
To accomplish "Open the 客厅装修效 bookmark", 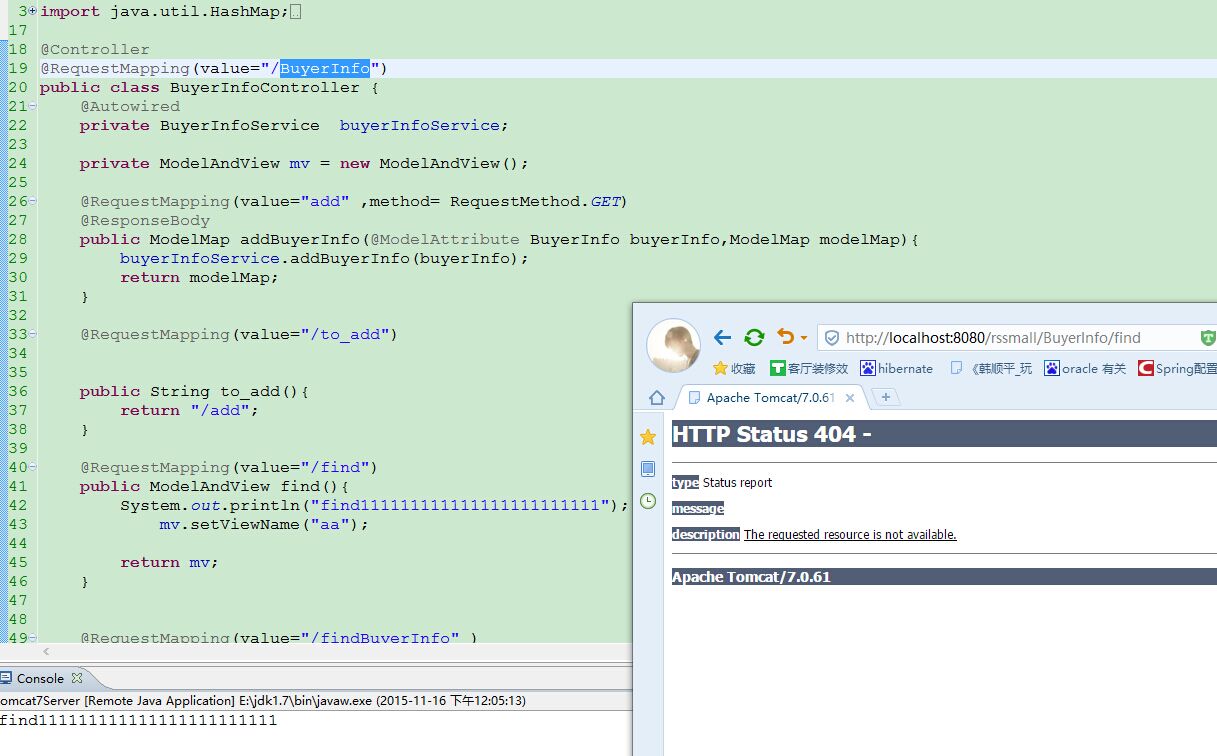I will [809, 368].
